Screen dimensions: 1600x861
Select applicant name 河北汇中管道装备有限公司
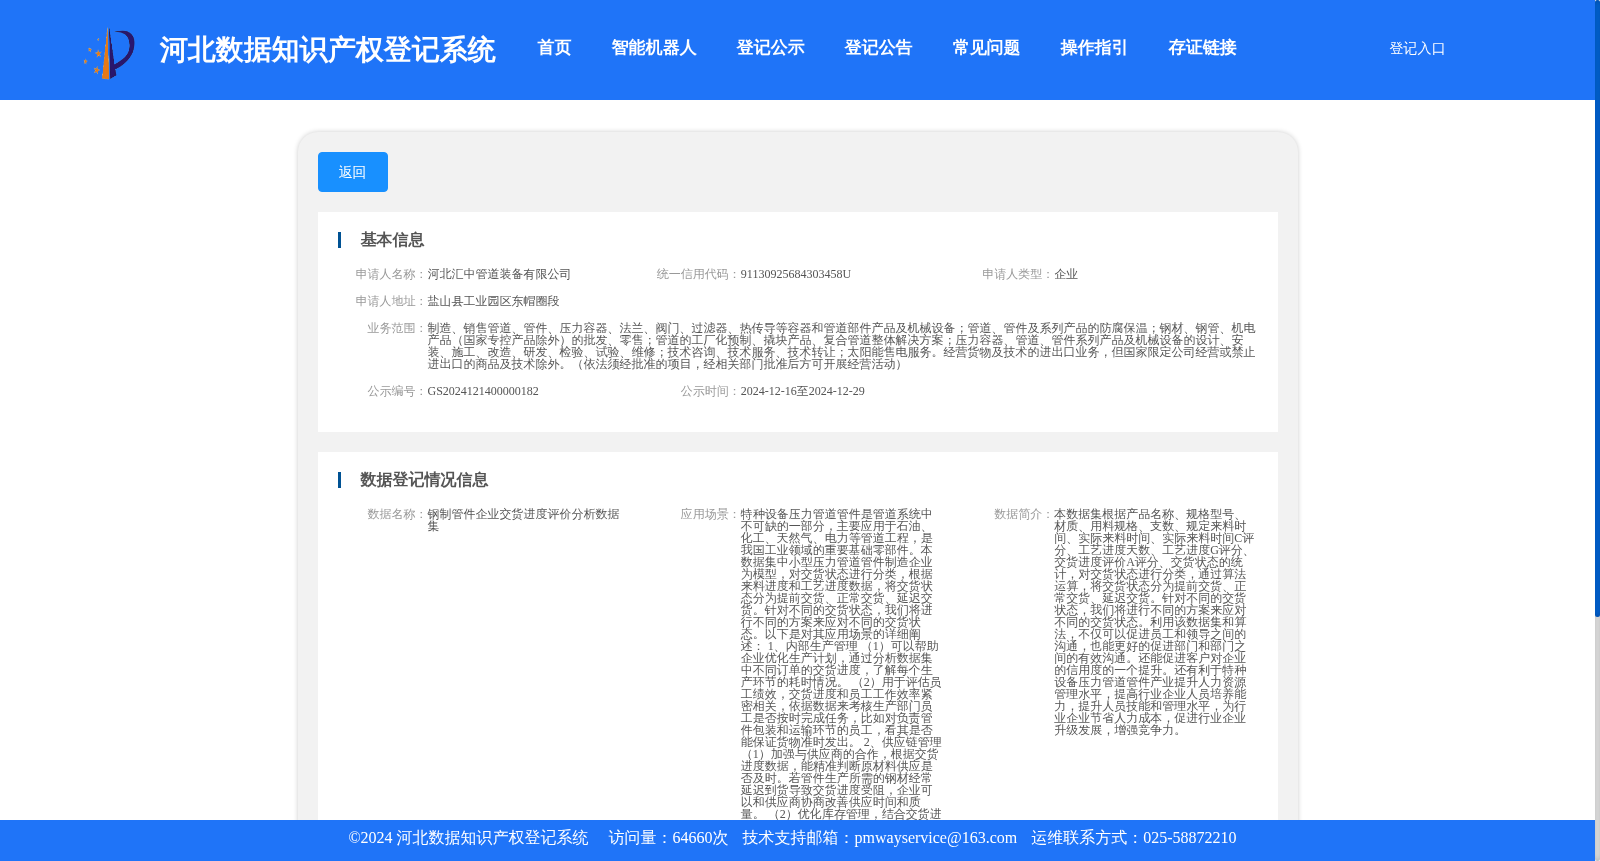(499, 274)
